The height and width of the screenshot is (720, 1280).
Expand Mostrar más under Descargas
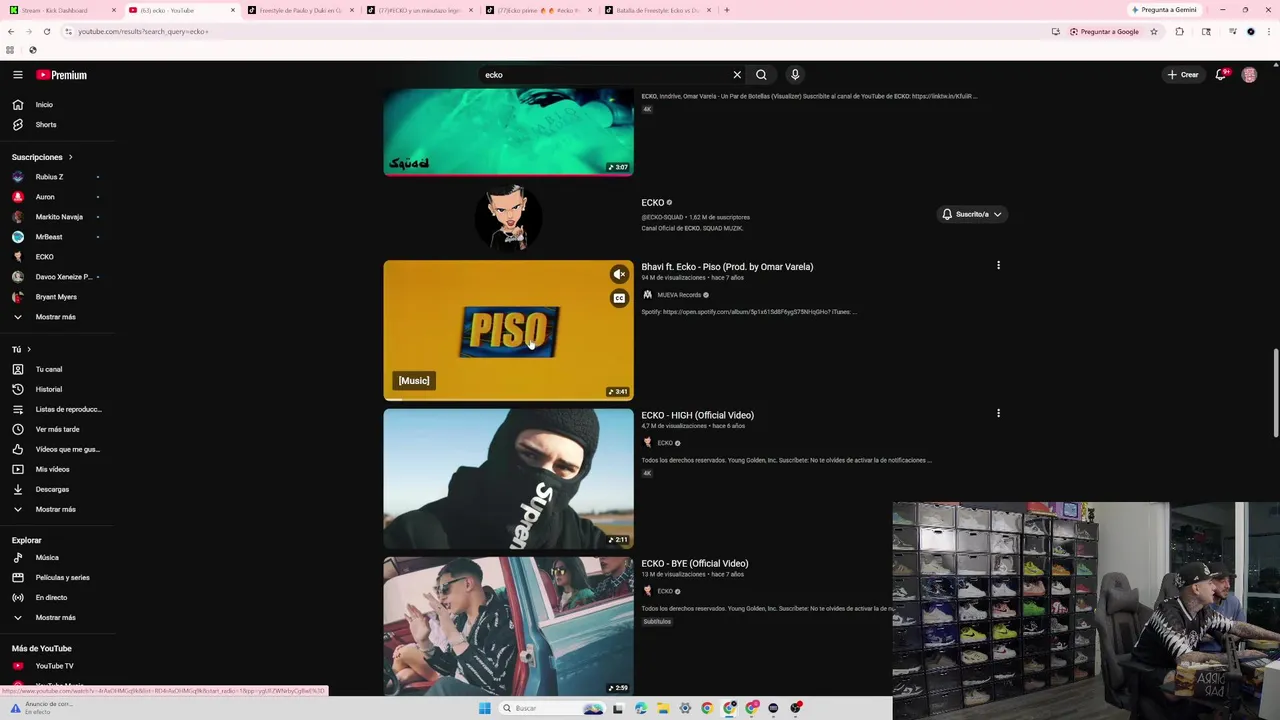[x=57, y=509]
